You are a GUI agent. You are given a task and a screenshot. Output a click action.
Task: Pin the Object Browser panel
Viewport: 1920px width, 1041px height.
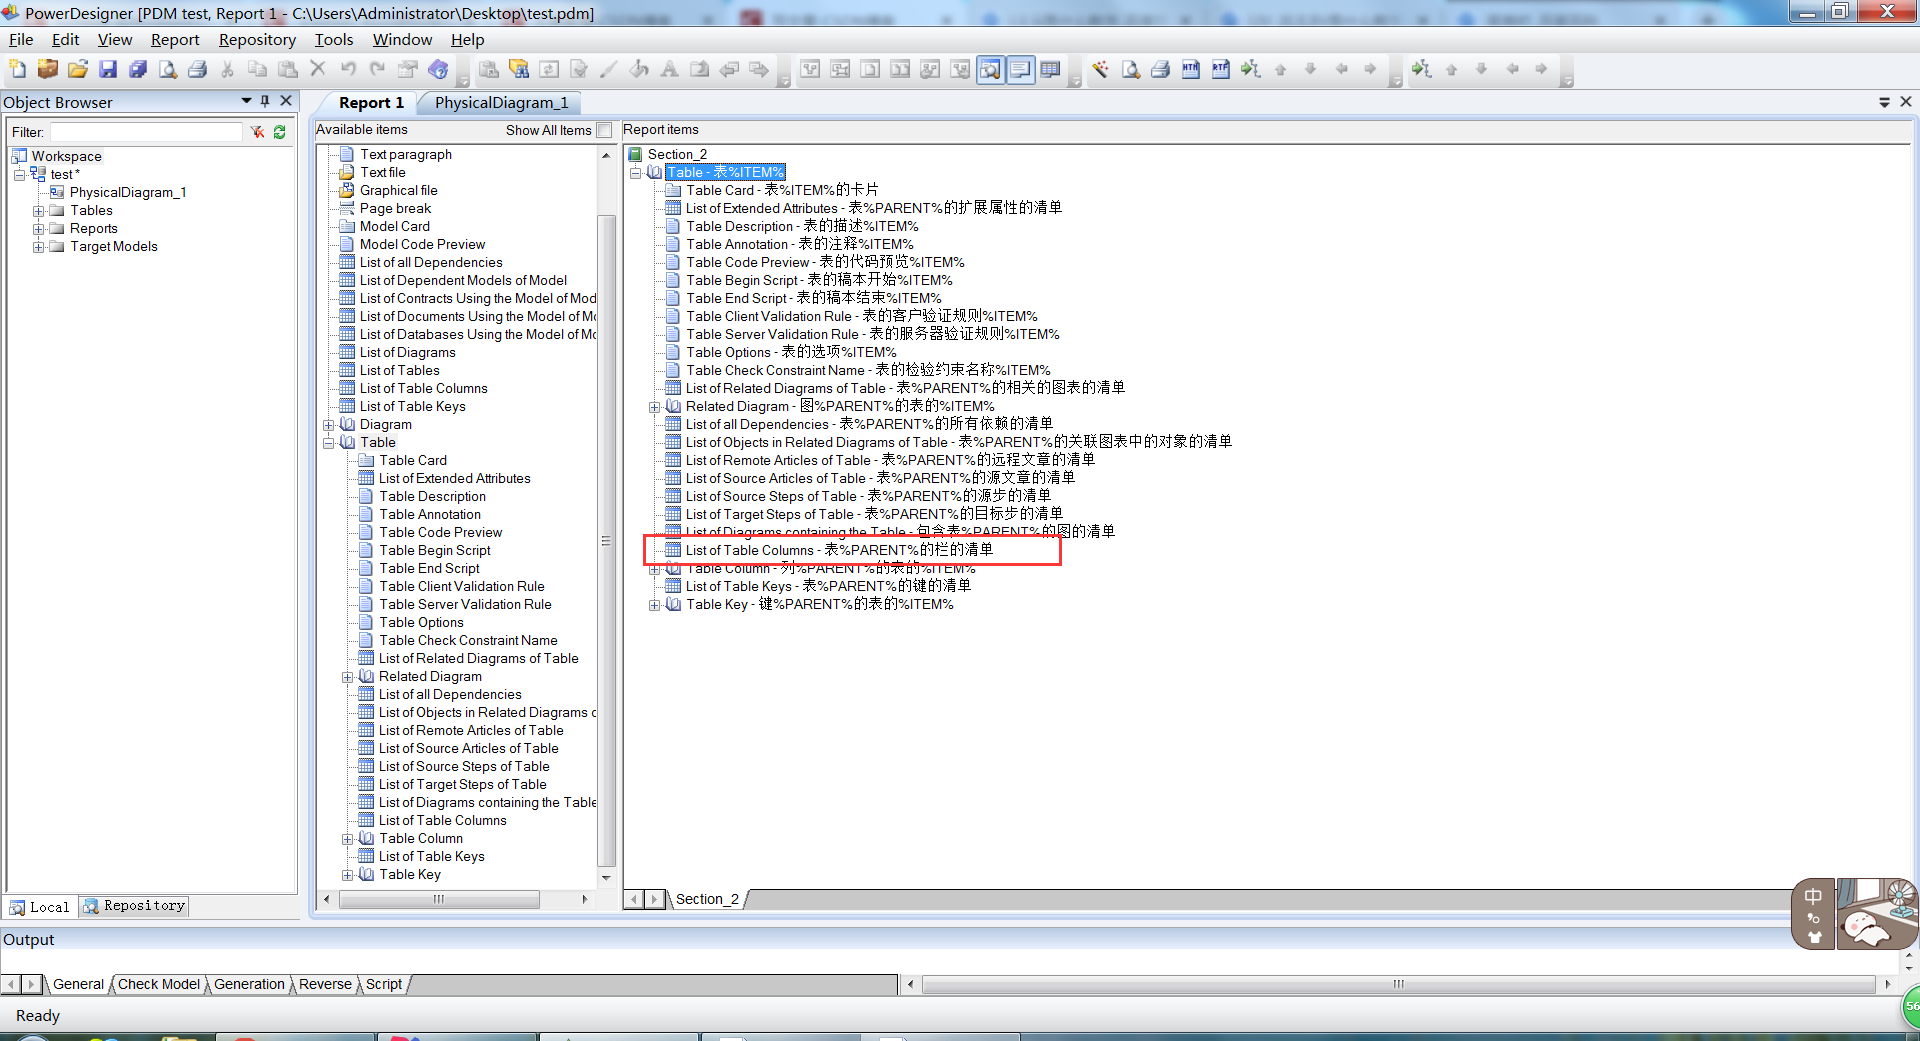coord(265,101)
